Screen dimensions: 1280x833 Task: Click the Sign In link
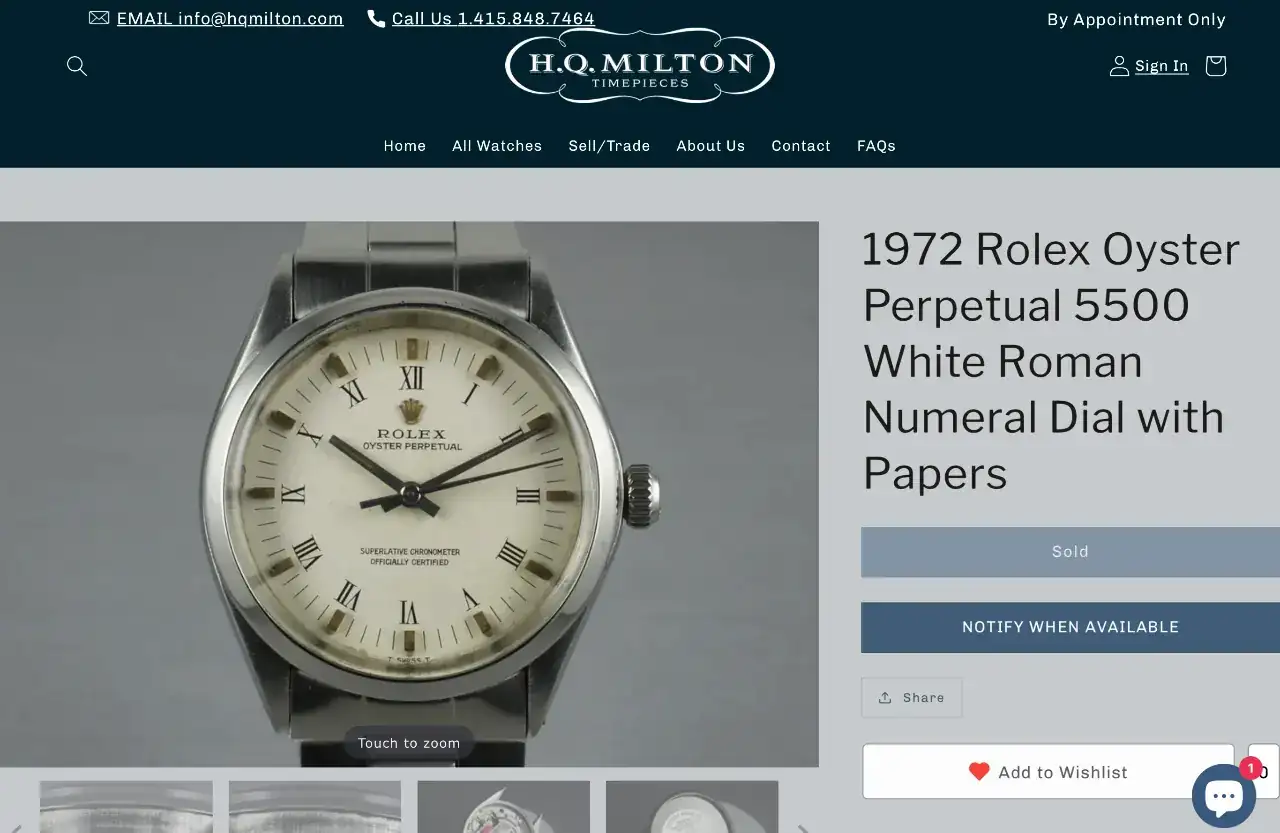click(1161, 66)
